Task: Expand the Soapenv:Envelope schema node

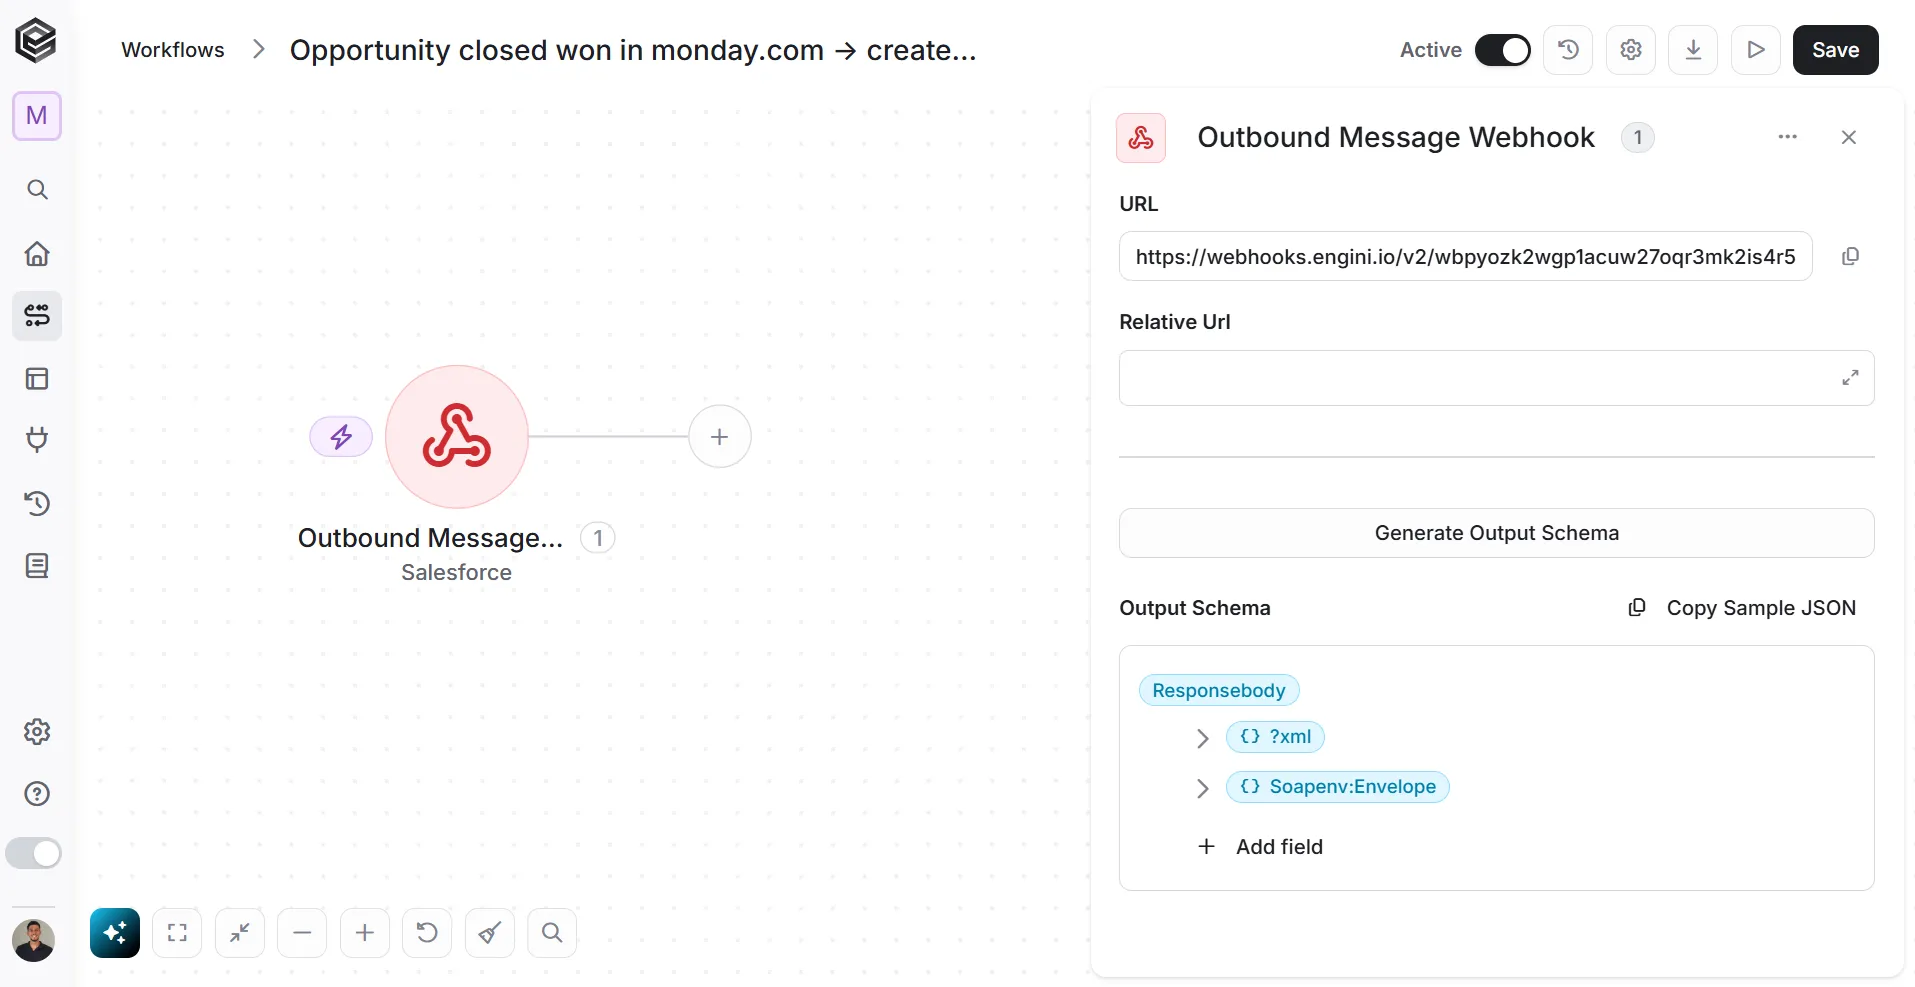Action: tap(1202, 788)
